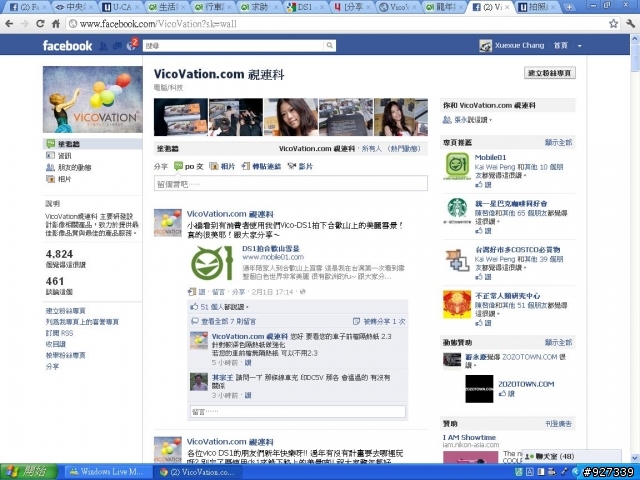Image resolution: width=640 pixels, height=480 pixels.
Task: Open the browser home icon
Action: coord(56,24)
